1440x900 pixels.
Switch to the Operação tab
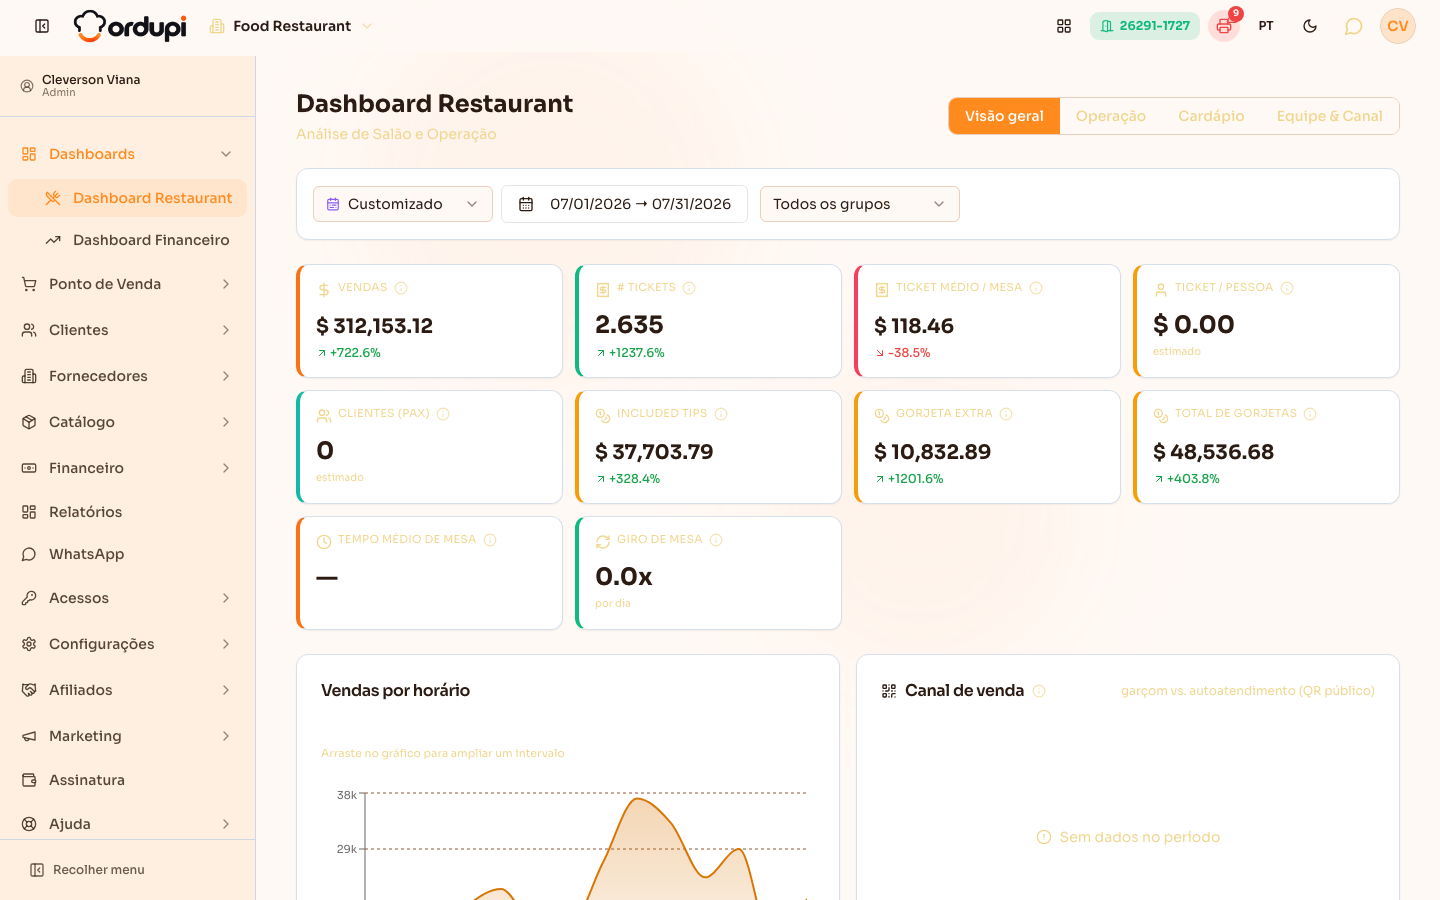[1110, 116]
